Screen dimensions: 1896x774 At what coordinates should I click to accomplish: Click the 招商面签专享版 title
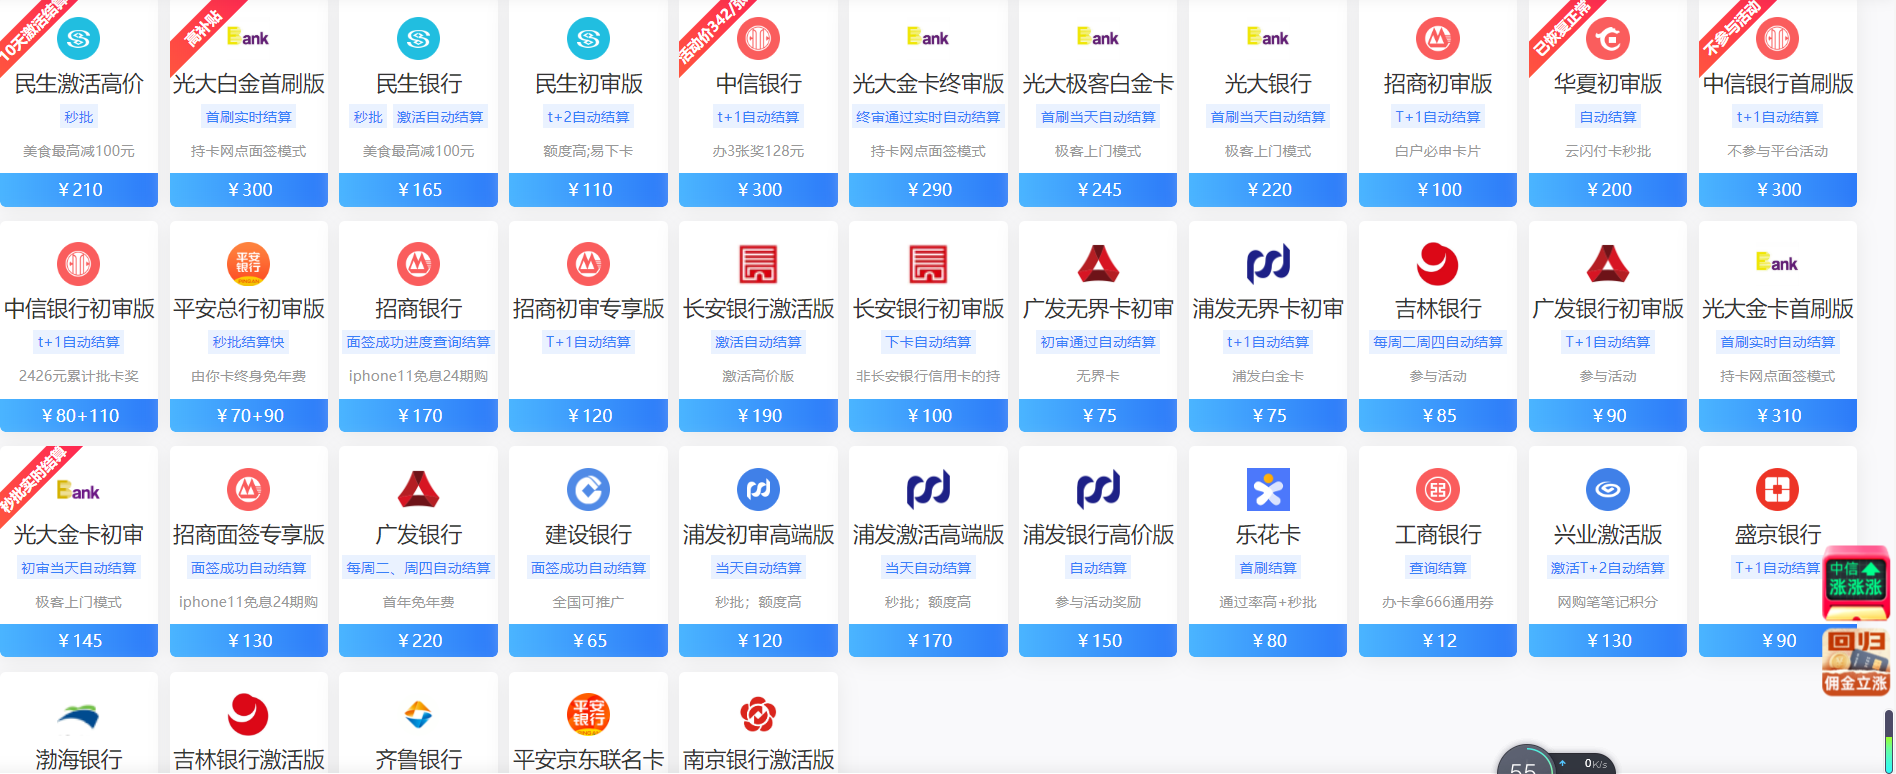[x=248, y=535]
